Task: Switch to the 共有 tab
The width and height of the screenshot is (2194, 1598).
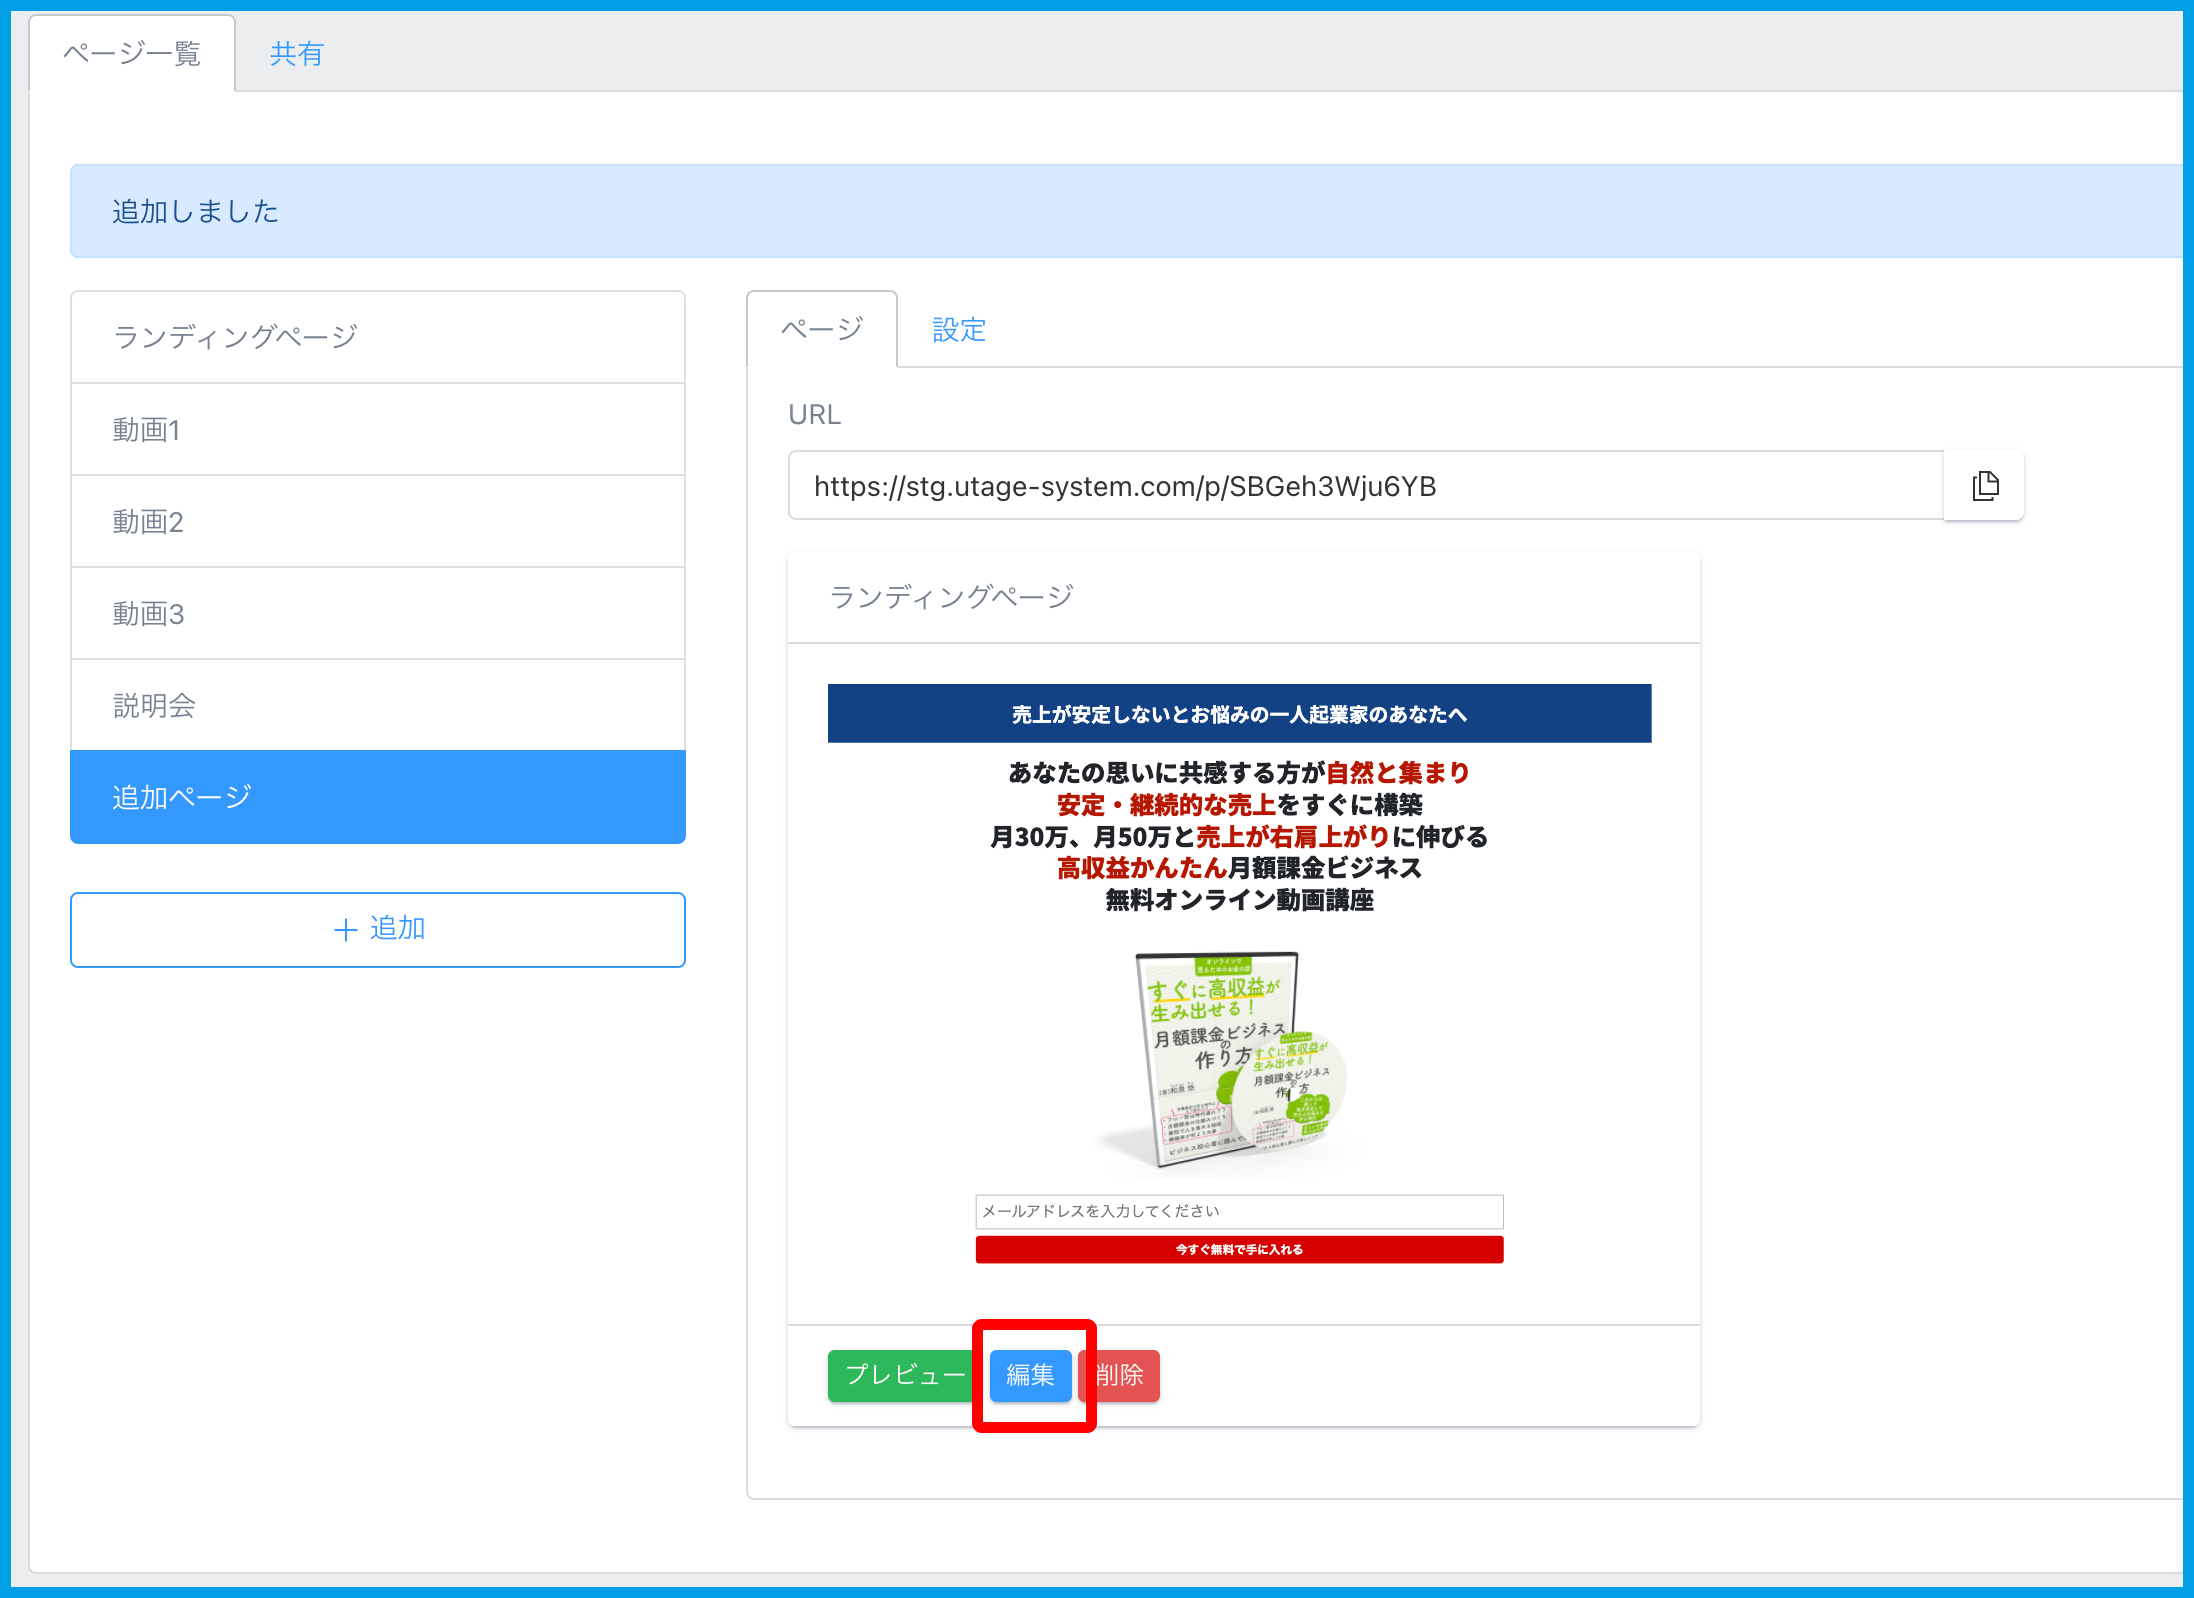Action: point(297,54)
